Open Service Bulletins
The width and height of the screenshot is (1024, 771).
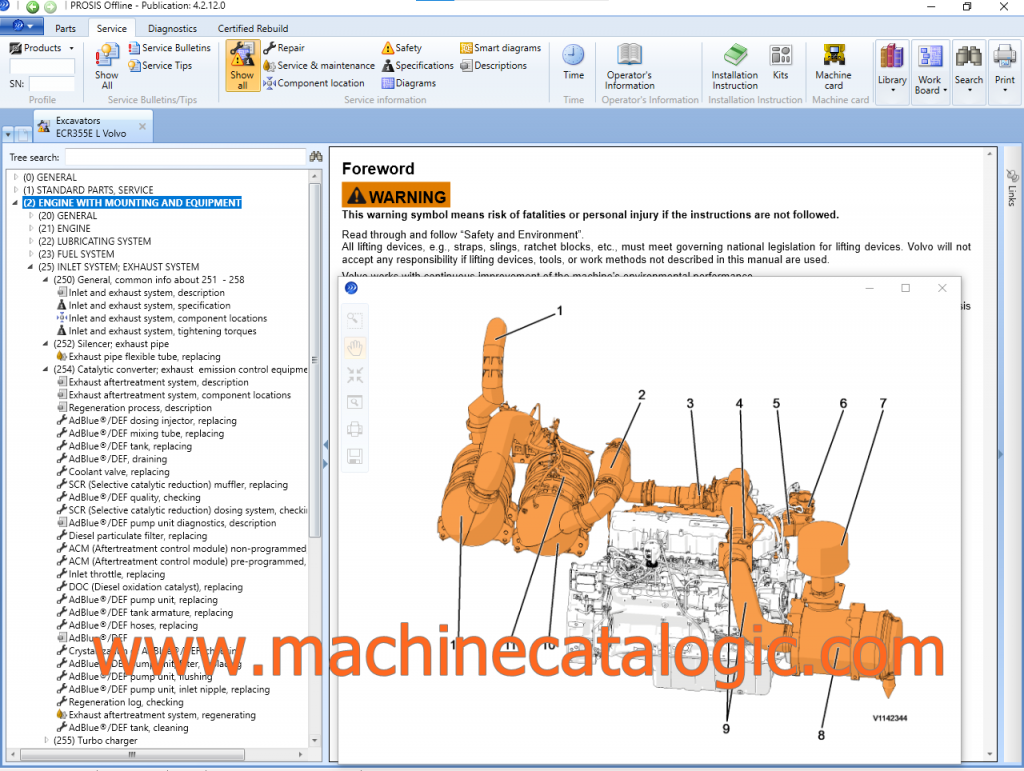click(x=170, y=47)
